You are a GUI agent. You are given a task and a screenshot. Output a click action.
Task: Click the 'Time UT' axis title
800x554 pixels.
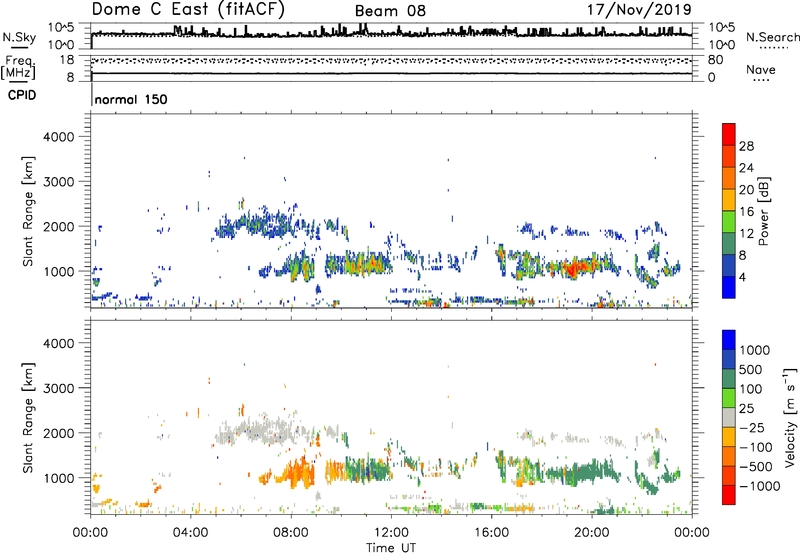click(391, 548)
